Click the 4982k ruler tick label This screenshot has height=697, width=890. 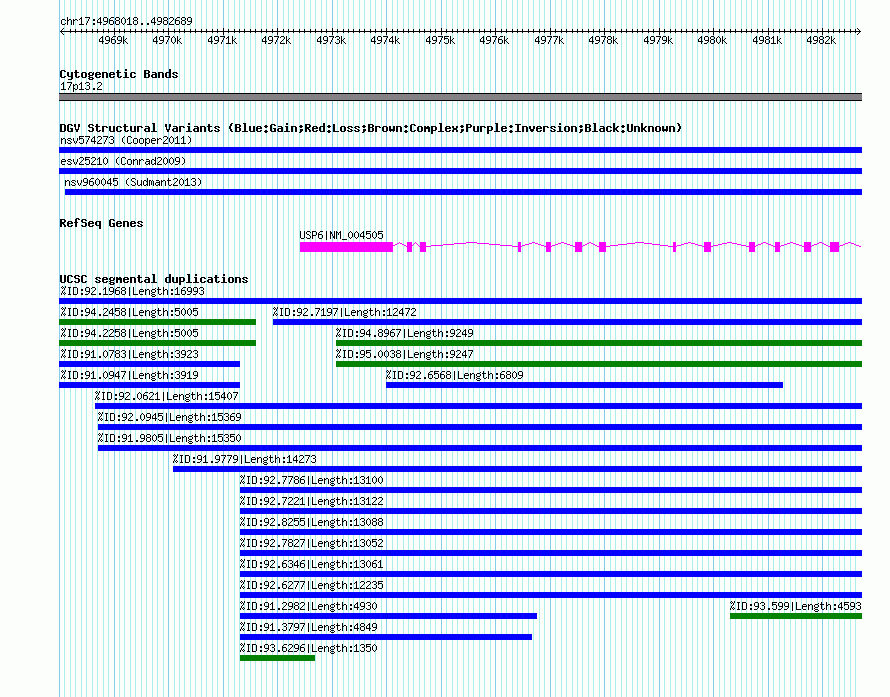(821, 40)
